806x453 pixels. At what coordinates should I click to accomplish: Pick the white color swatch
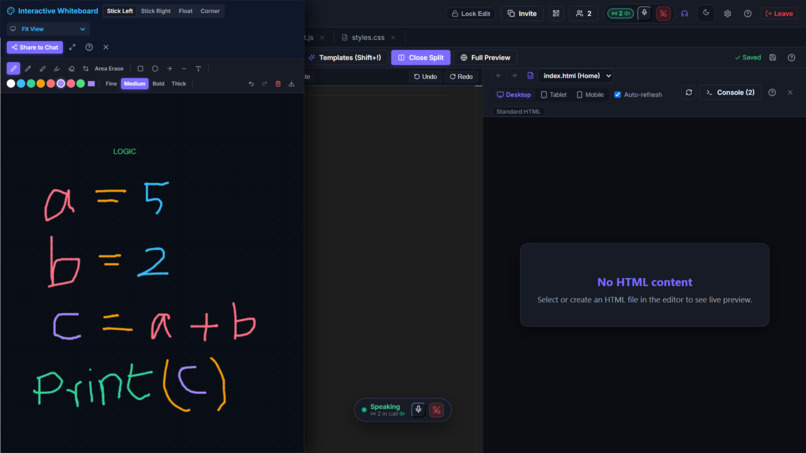coord(11,84)
